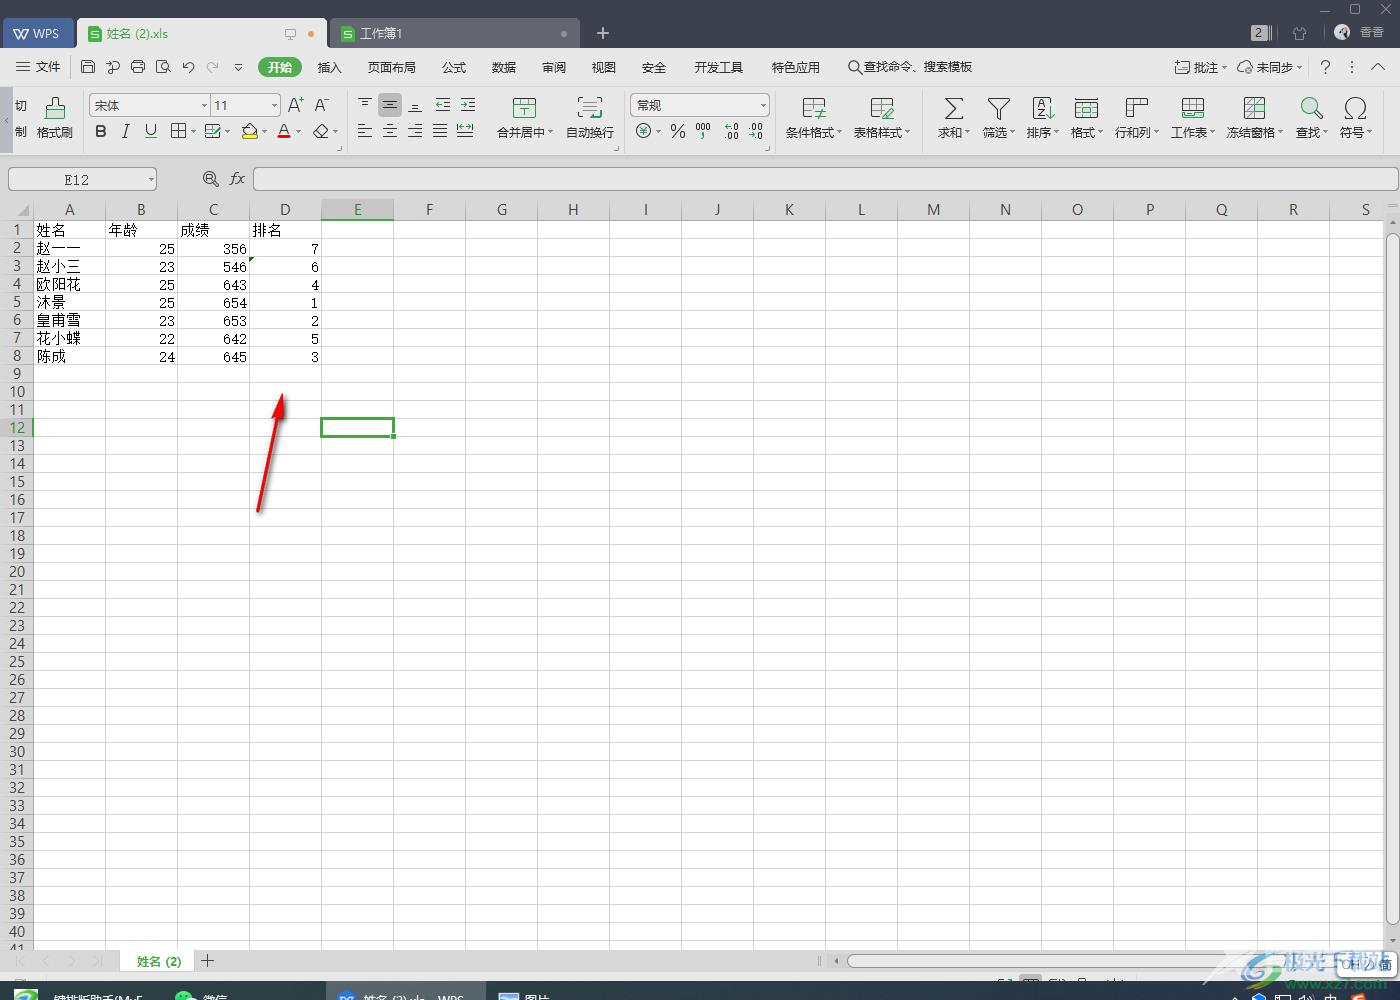Switch to the 数据 tab
This screenshot has width=1400, height=1000.
click(x=504, y=67)
